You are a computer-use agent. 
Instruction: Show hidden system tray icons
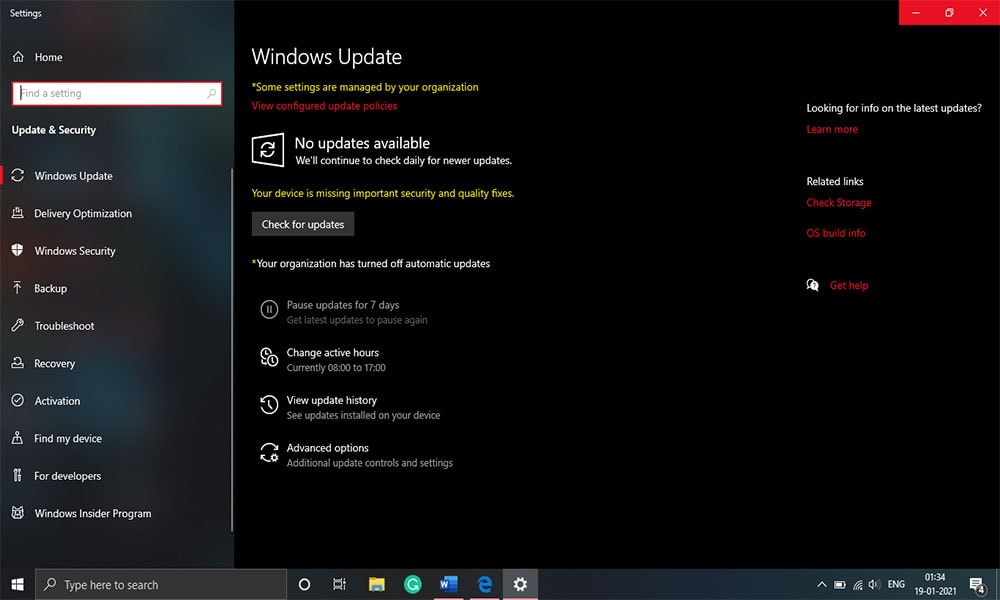[x=822, y=584]
